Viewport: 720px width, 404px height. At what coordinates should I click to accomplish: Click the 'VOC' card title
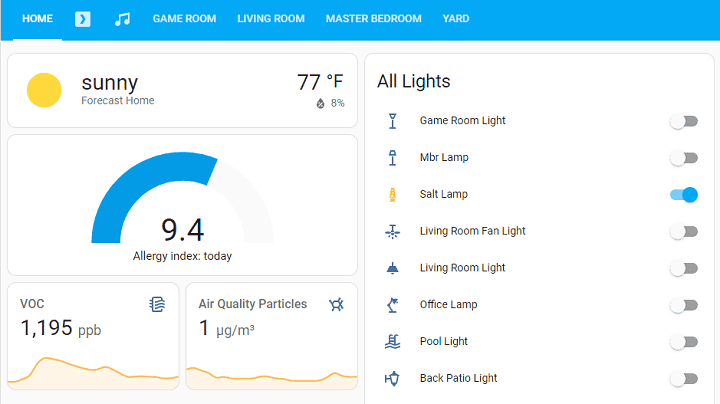point(32,304)
